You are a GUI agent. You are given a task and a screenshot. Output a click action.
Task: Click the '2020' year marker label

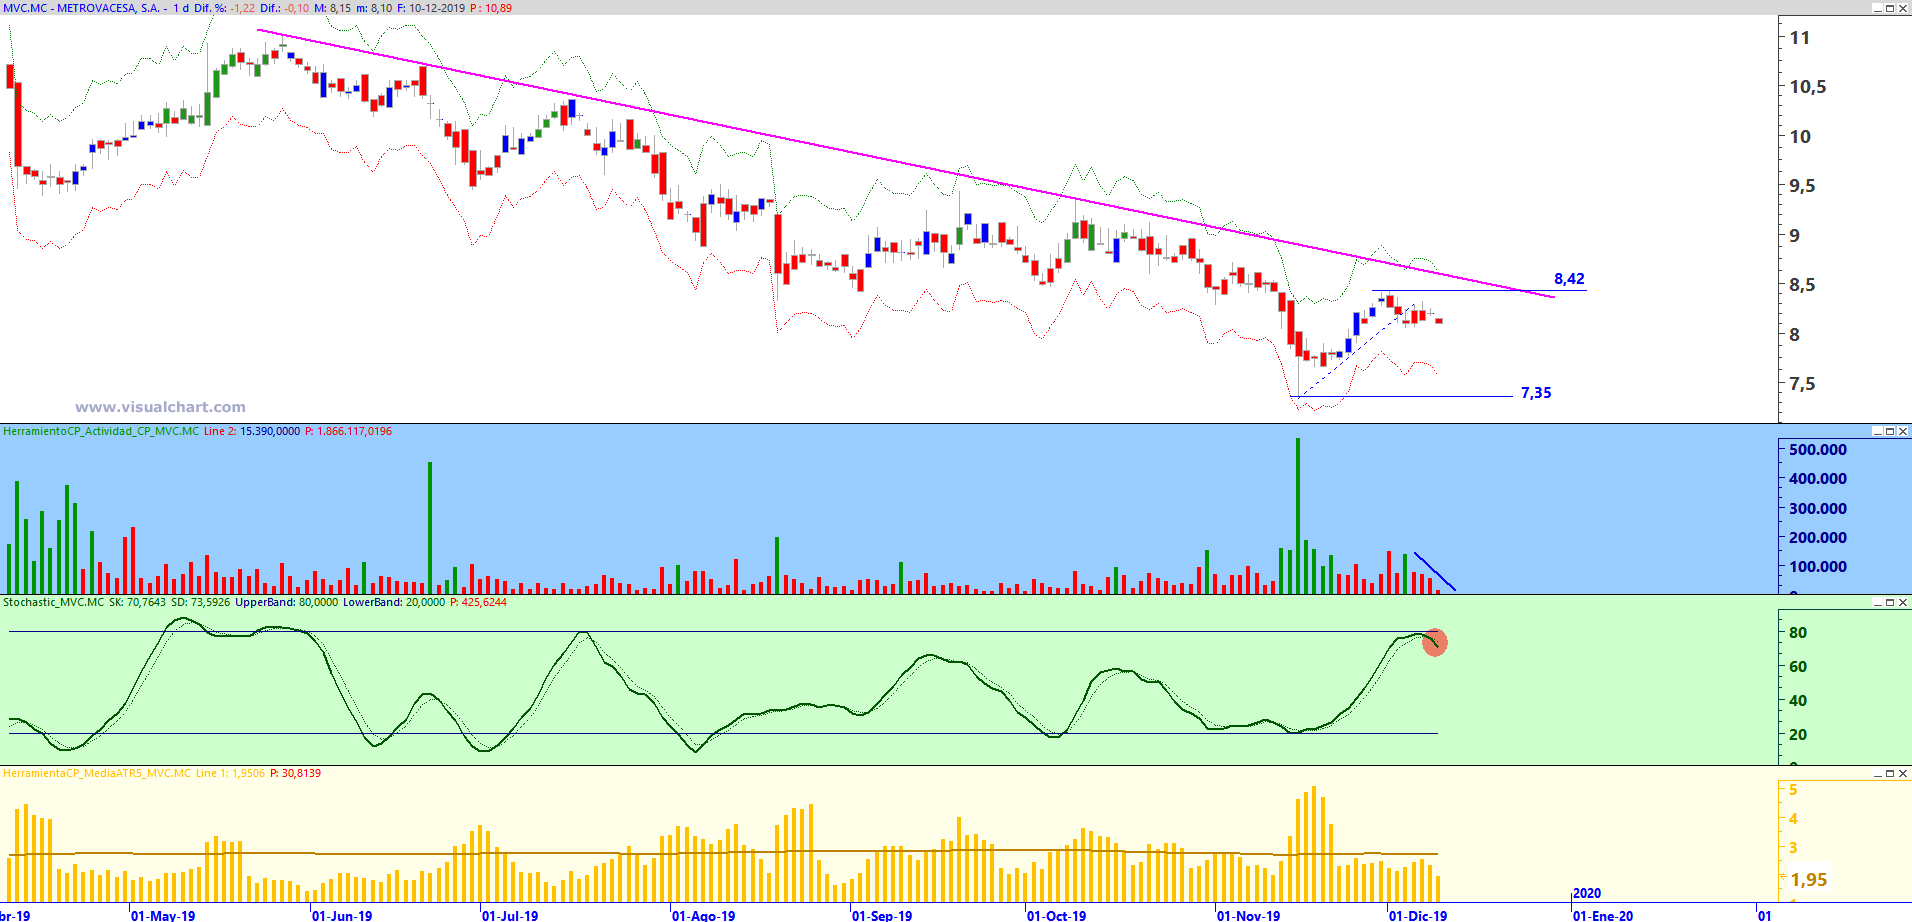1587,893
